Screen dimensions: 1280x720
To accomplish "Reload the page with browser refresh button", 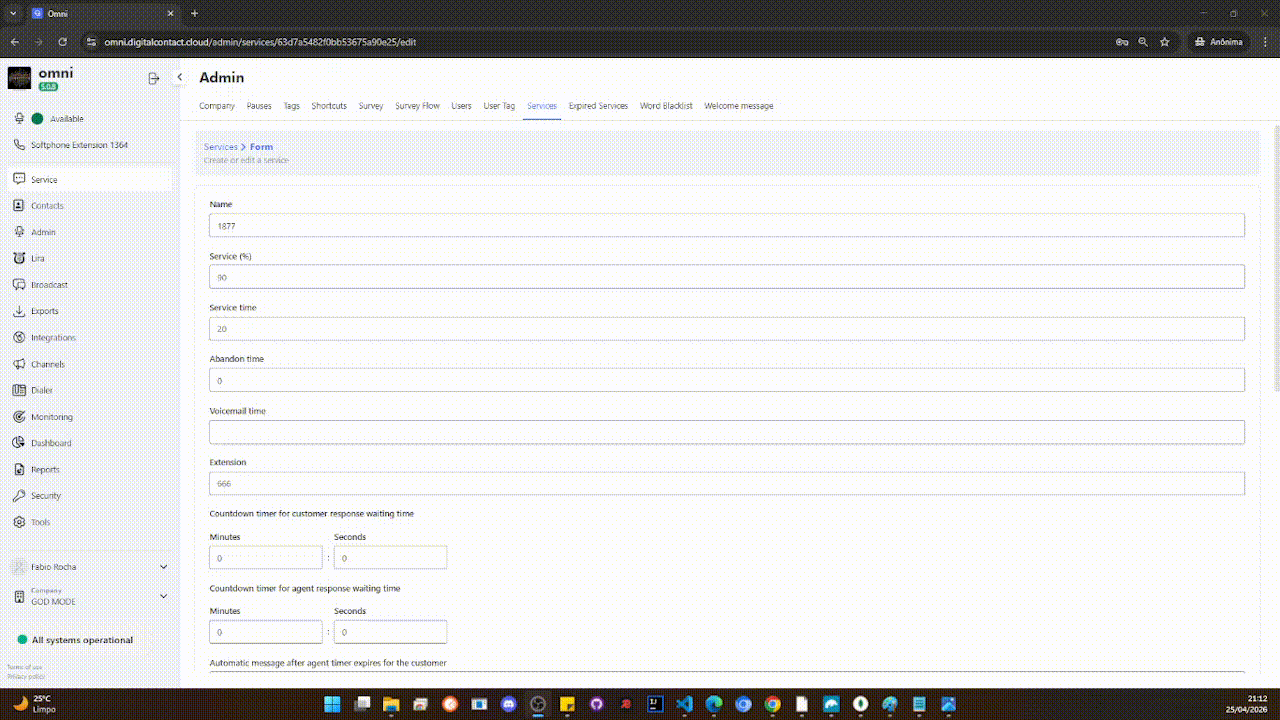I will [x=62, y=42].
